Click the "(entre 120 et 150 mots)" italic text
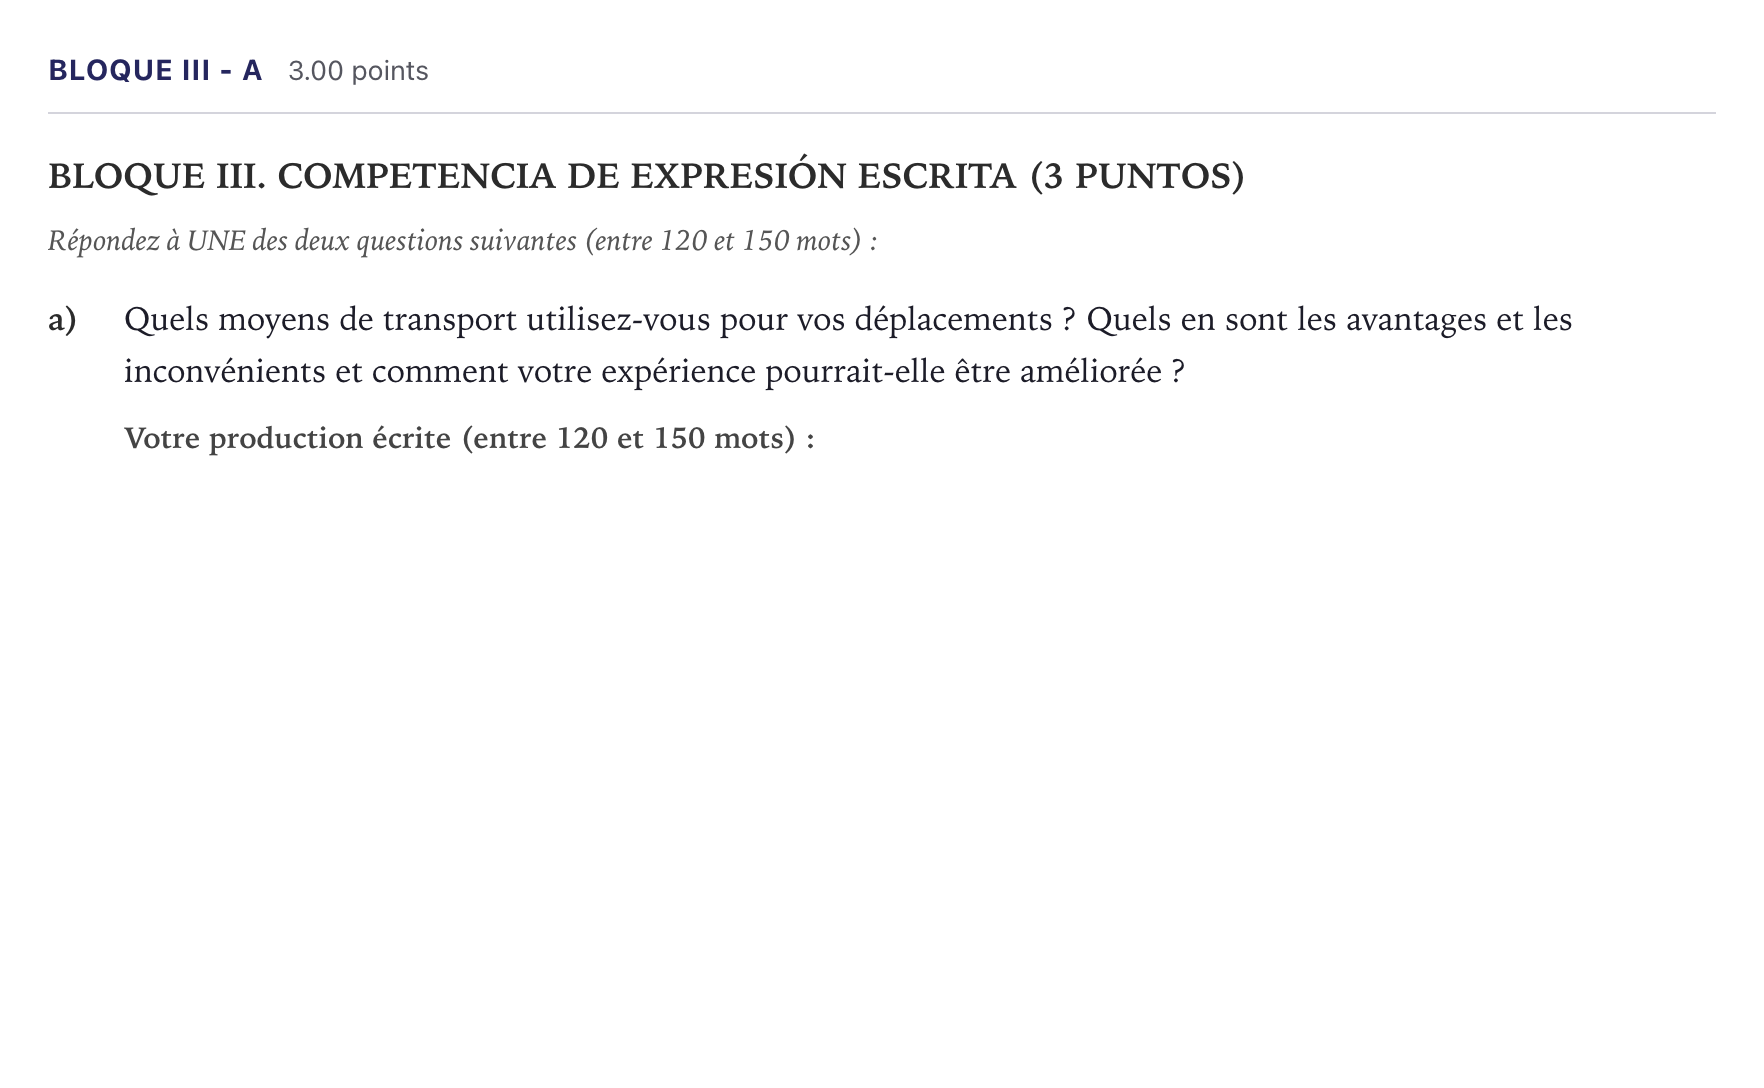This screenshot has height=1088, width=1764. click(x=723, y=241)
